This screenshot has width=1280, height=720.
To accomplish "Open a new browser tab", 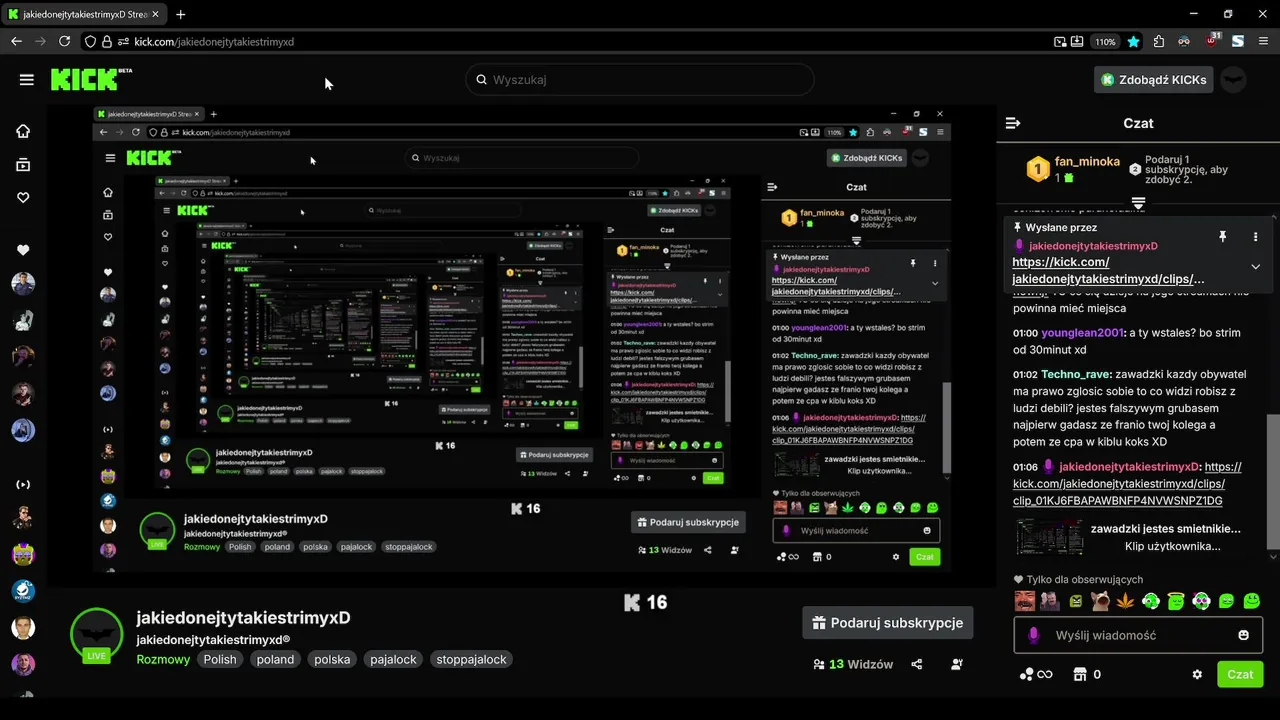I will (x=180, y=15).
